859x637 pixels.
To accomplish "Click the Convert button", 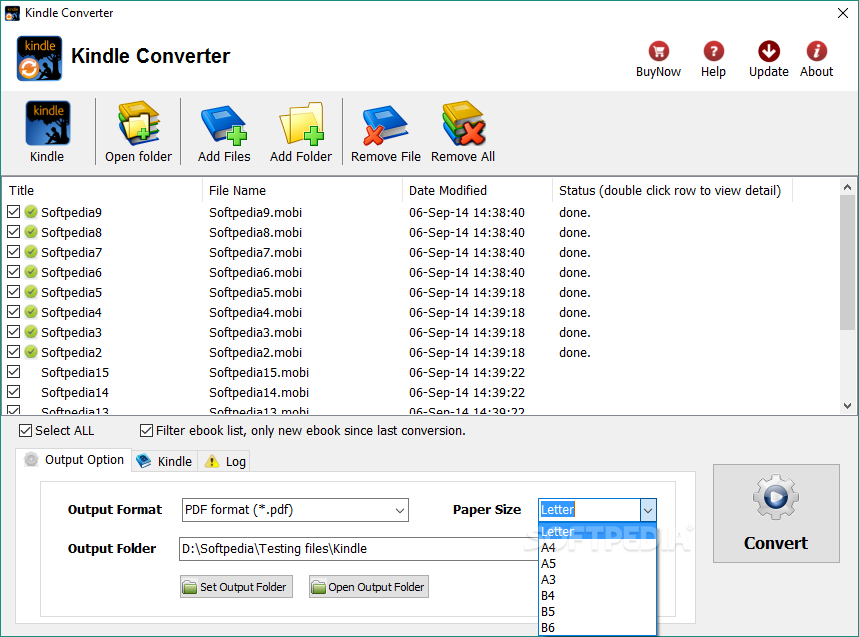I will point(776,513).
